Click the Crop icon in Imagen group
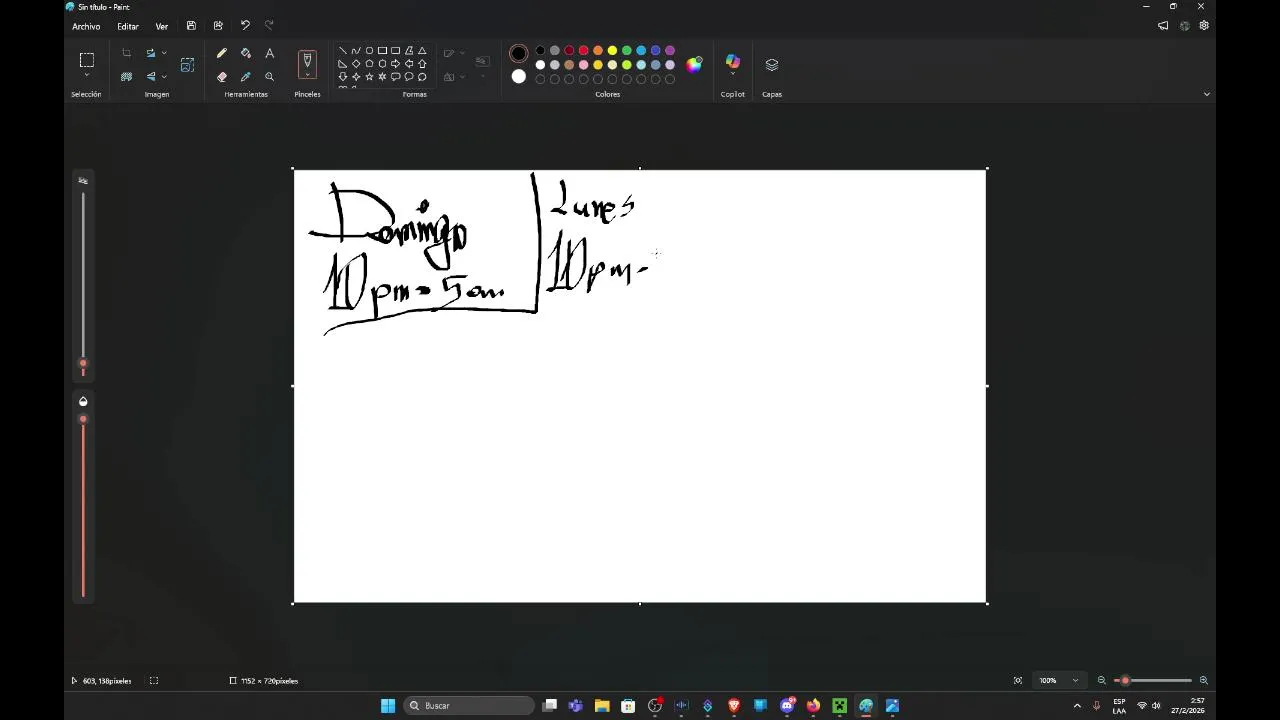The width and height of the screenshot is (1280, 720). point(127,53)
